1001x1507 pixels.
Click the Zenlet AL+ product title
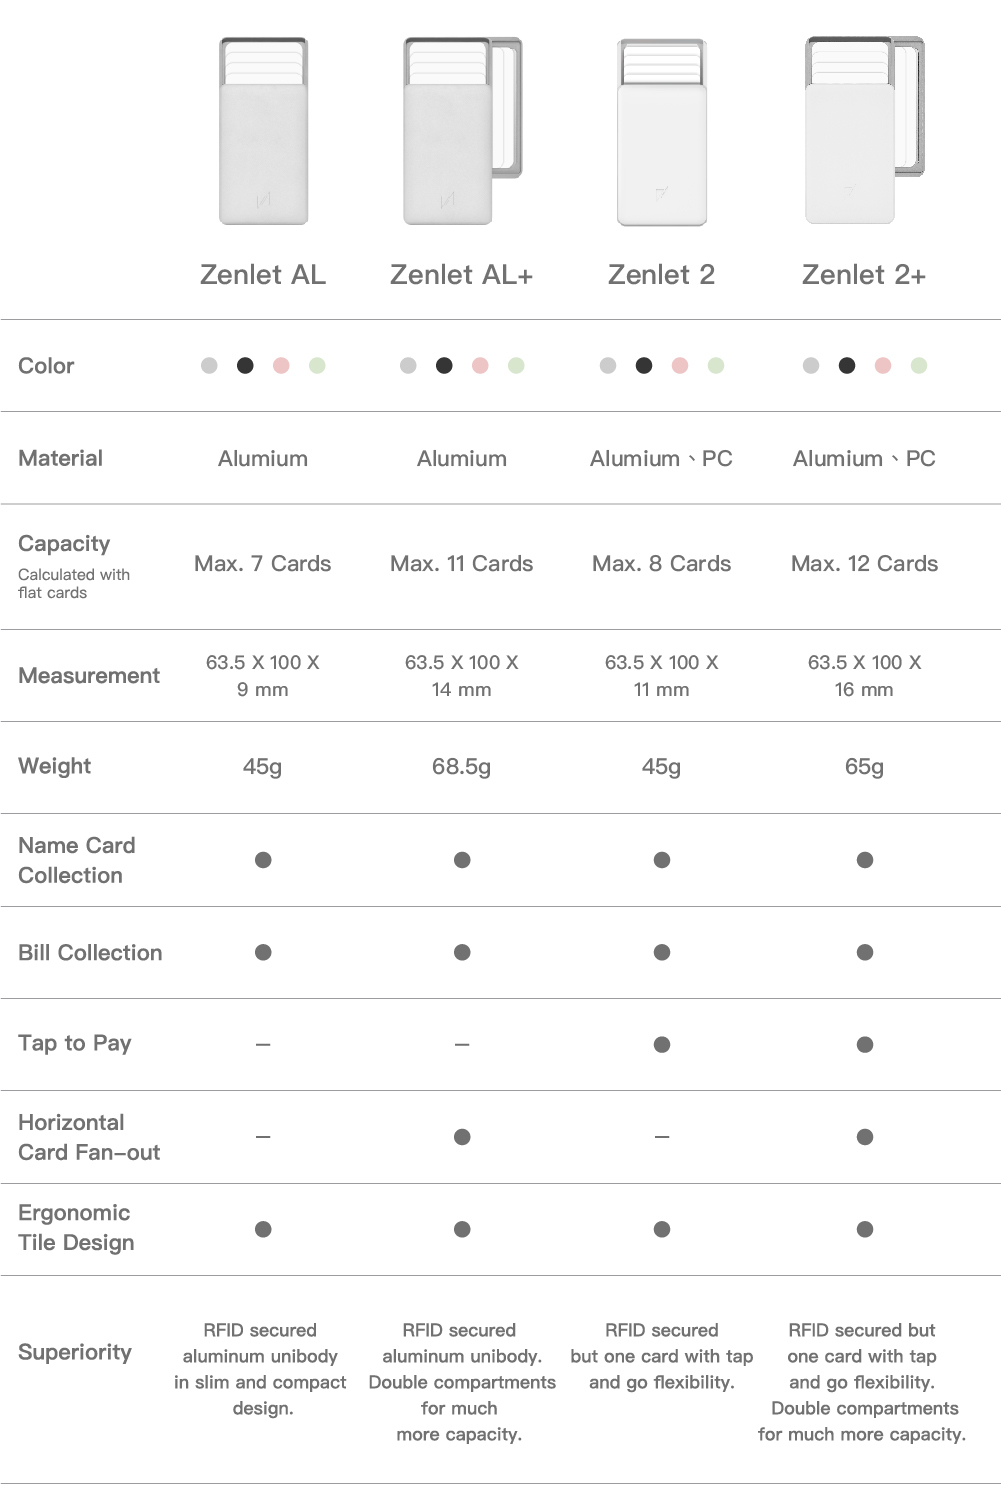pos(461,275)
